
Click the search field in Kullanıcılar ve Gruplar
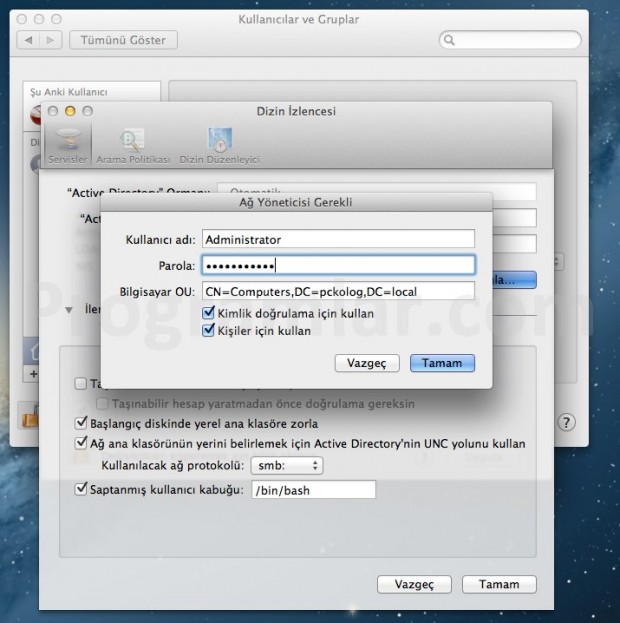(x=510, y=40)
